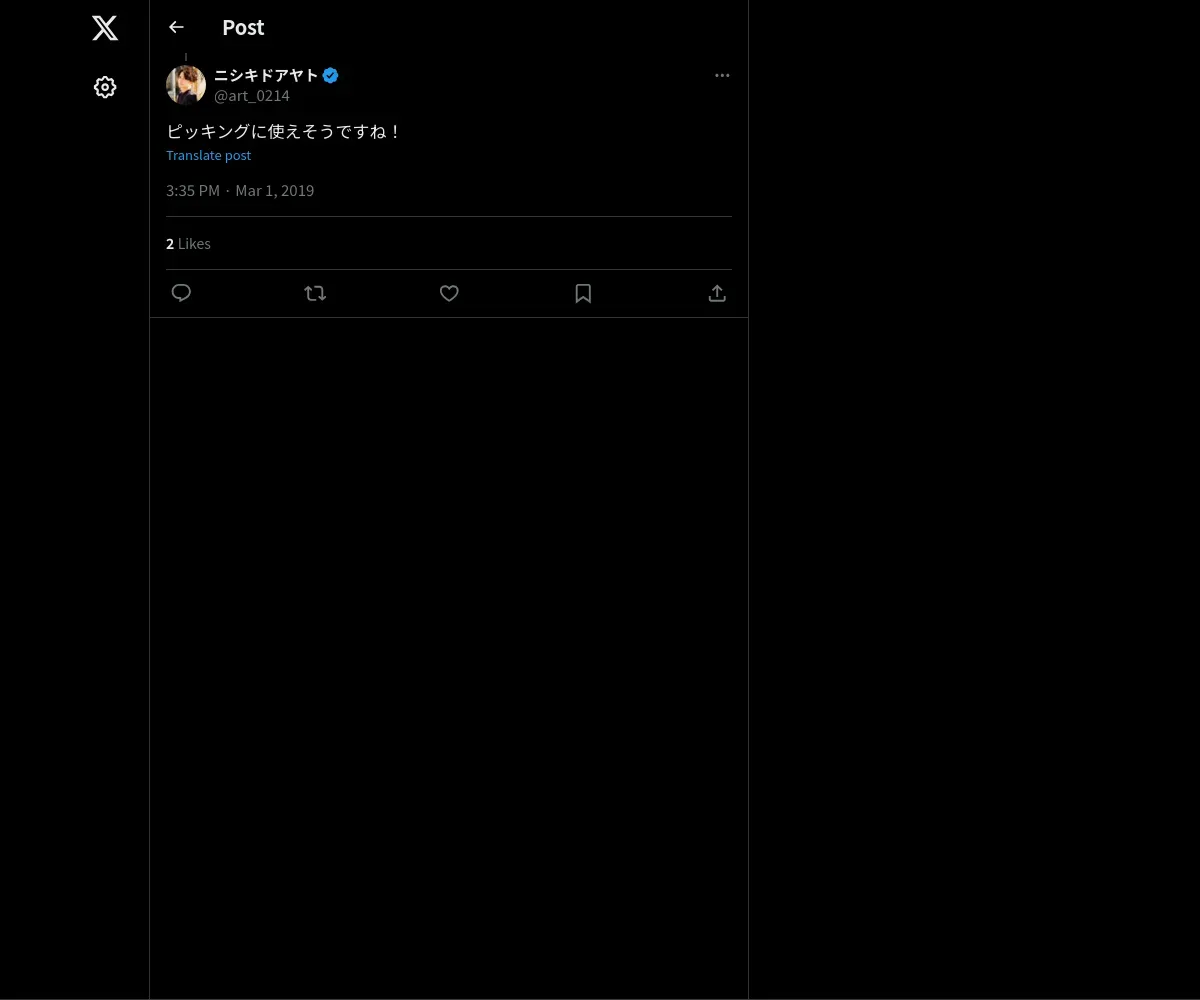
Task: Share the post via upload icon
Action: [x=717, y=293]
